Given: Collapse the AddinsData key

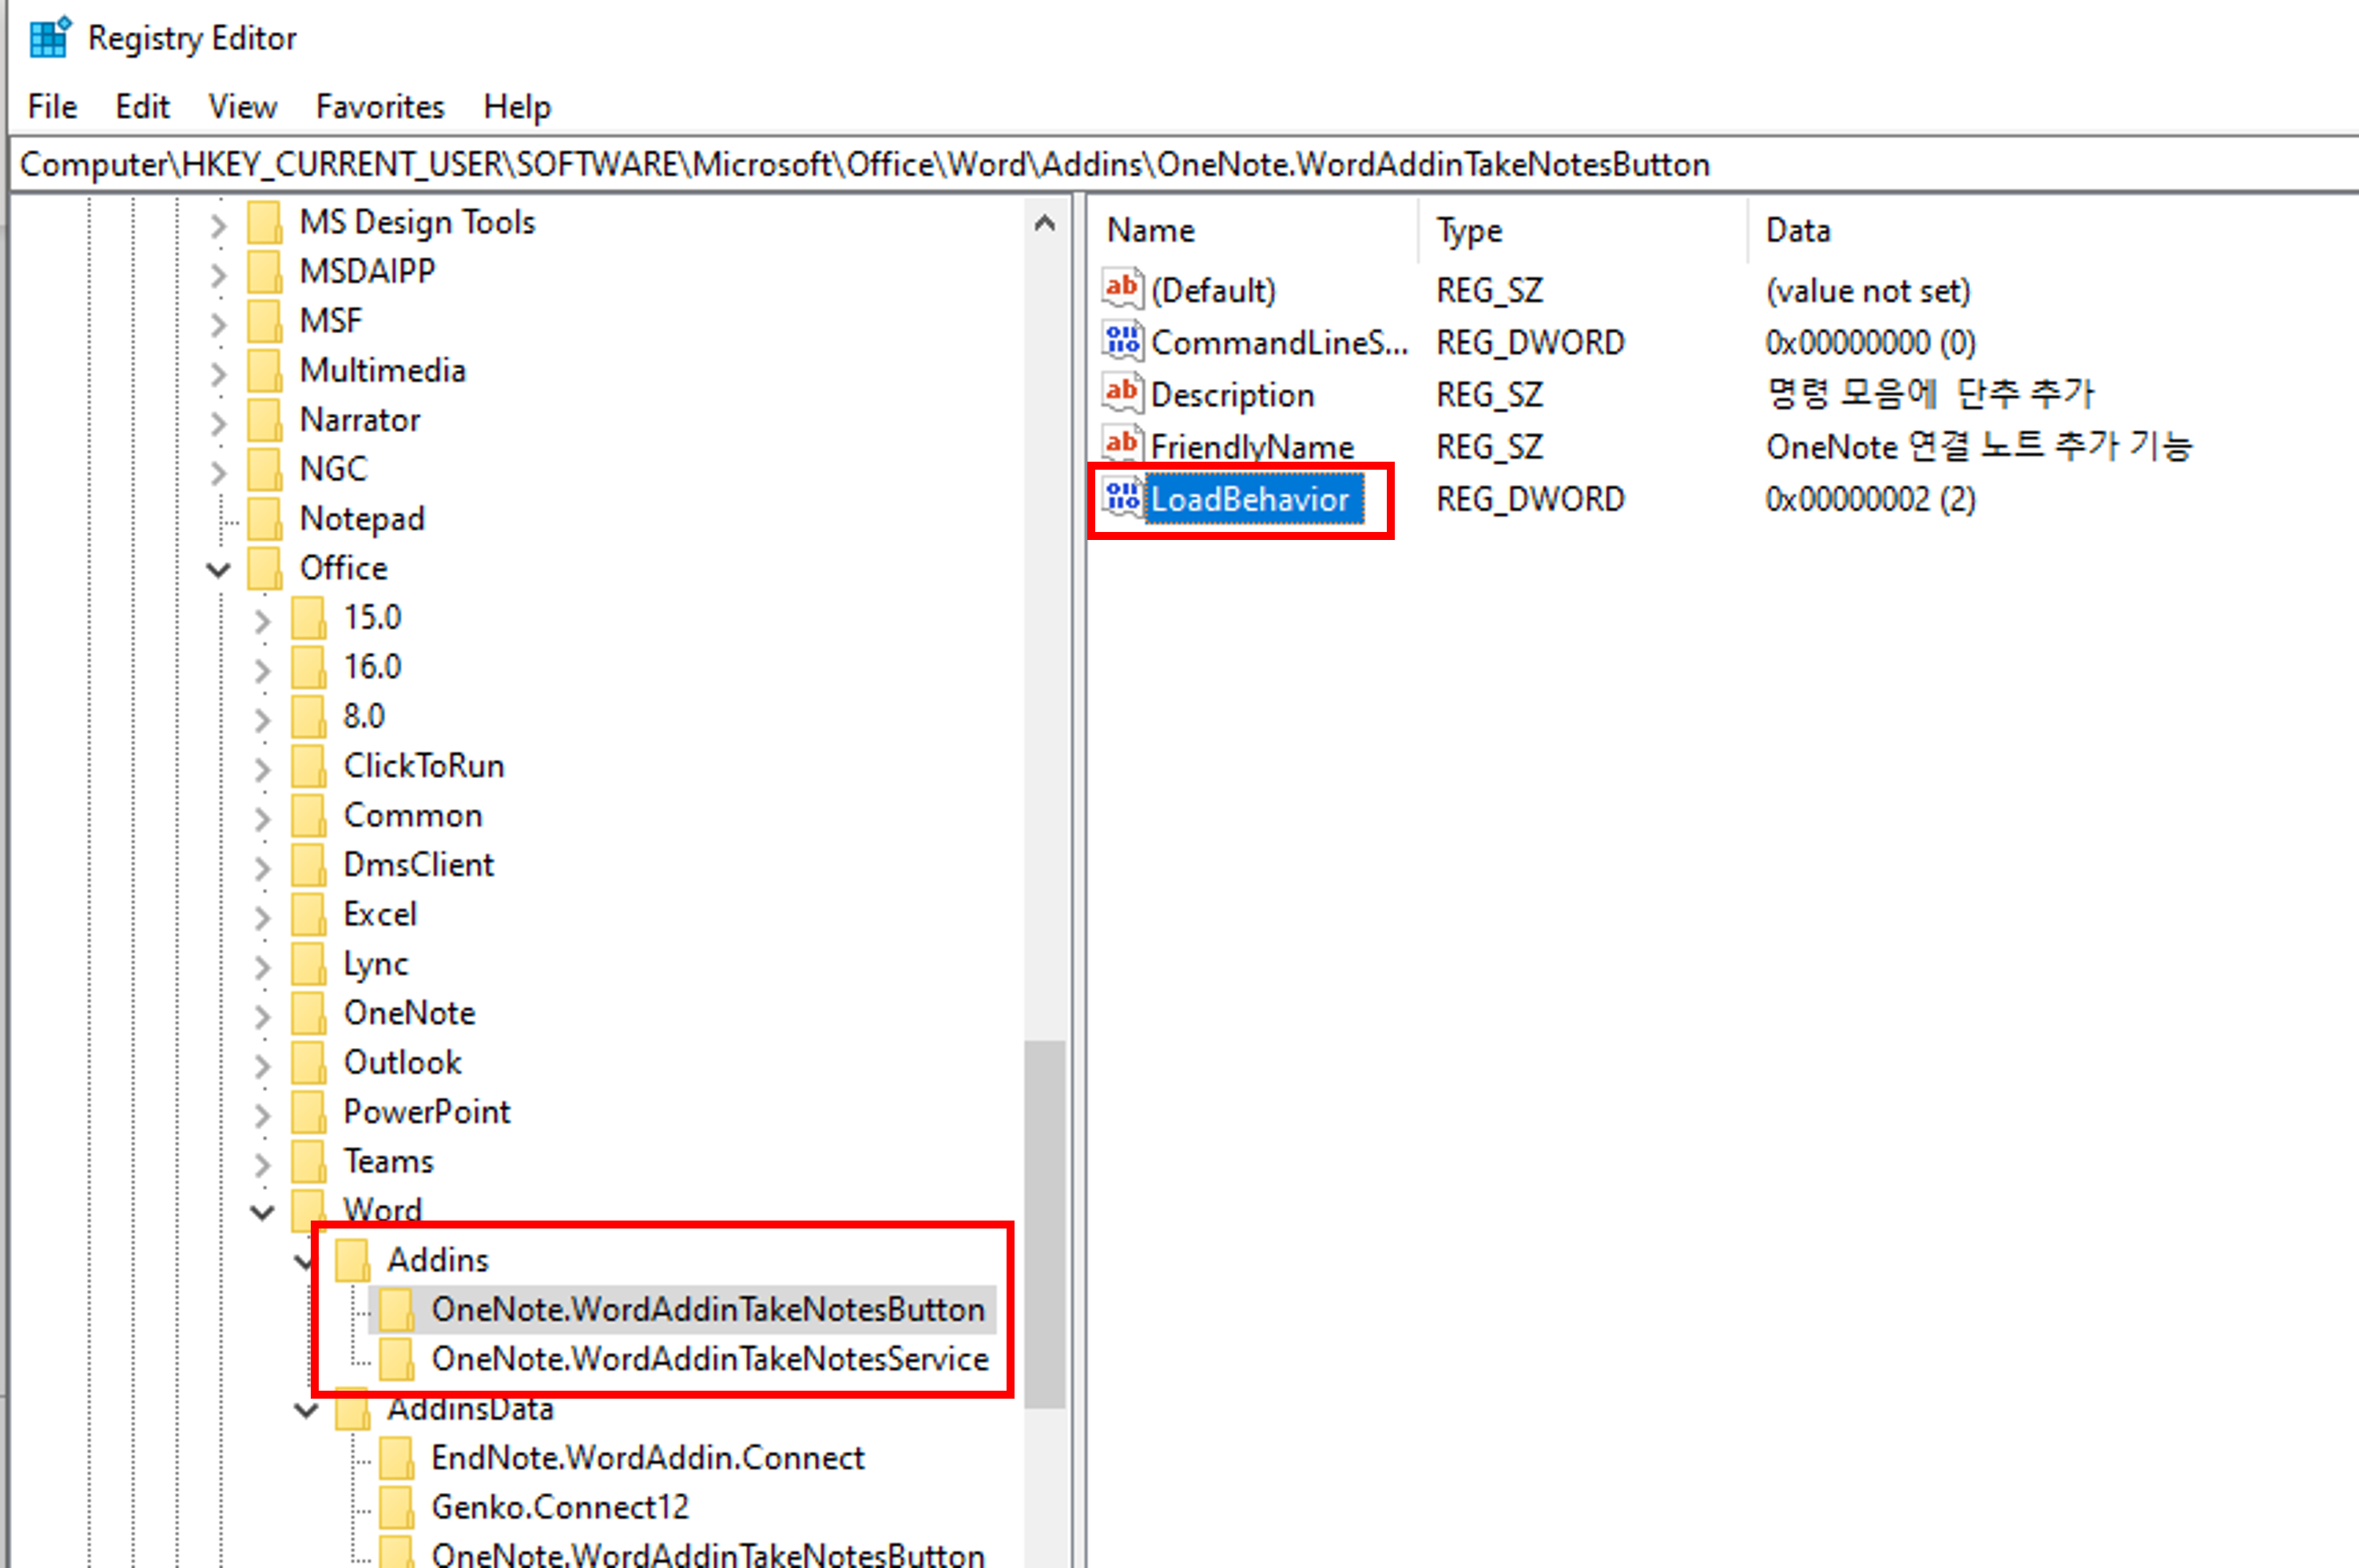Looking at the screenshot, I should (x=306, y=1411).
